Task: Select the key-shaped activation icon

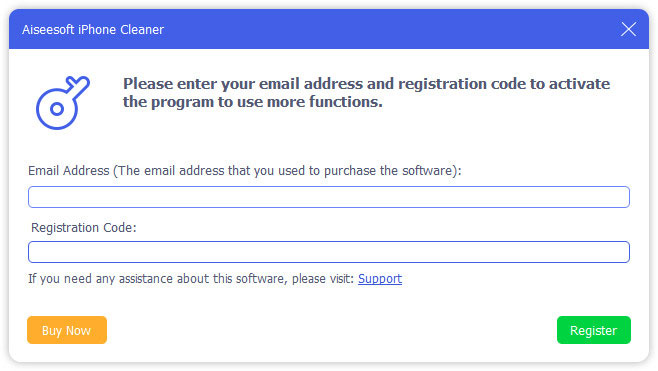Action: [63, 103]
